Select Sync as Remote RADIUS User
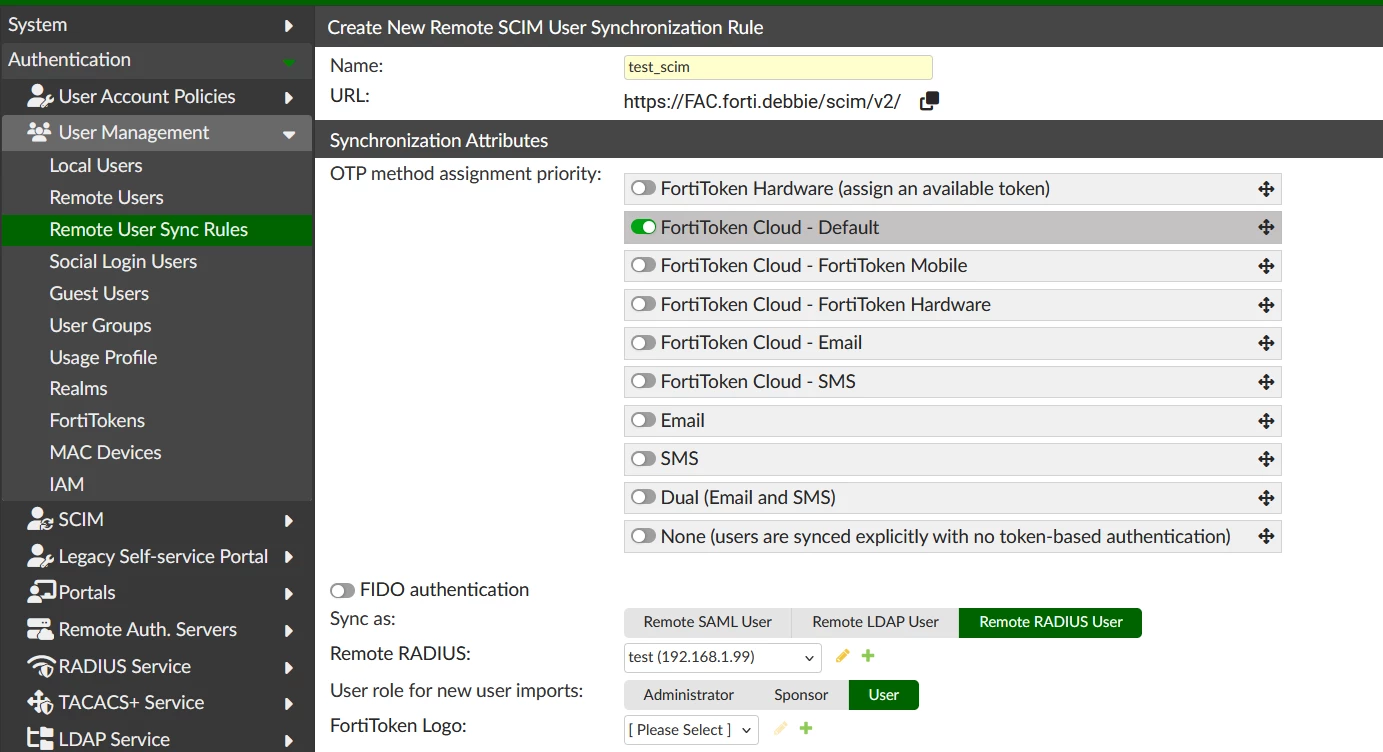This screenshot has height=752, width=1383. 1050,622
